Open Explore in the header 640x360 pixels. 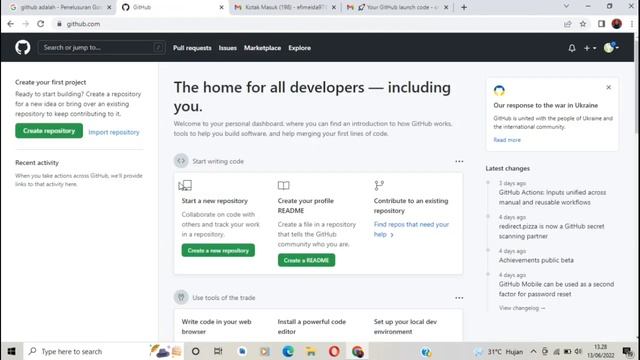[300, 48]
